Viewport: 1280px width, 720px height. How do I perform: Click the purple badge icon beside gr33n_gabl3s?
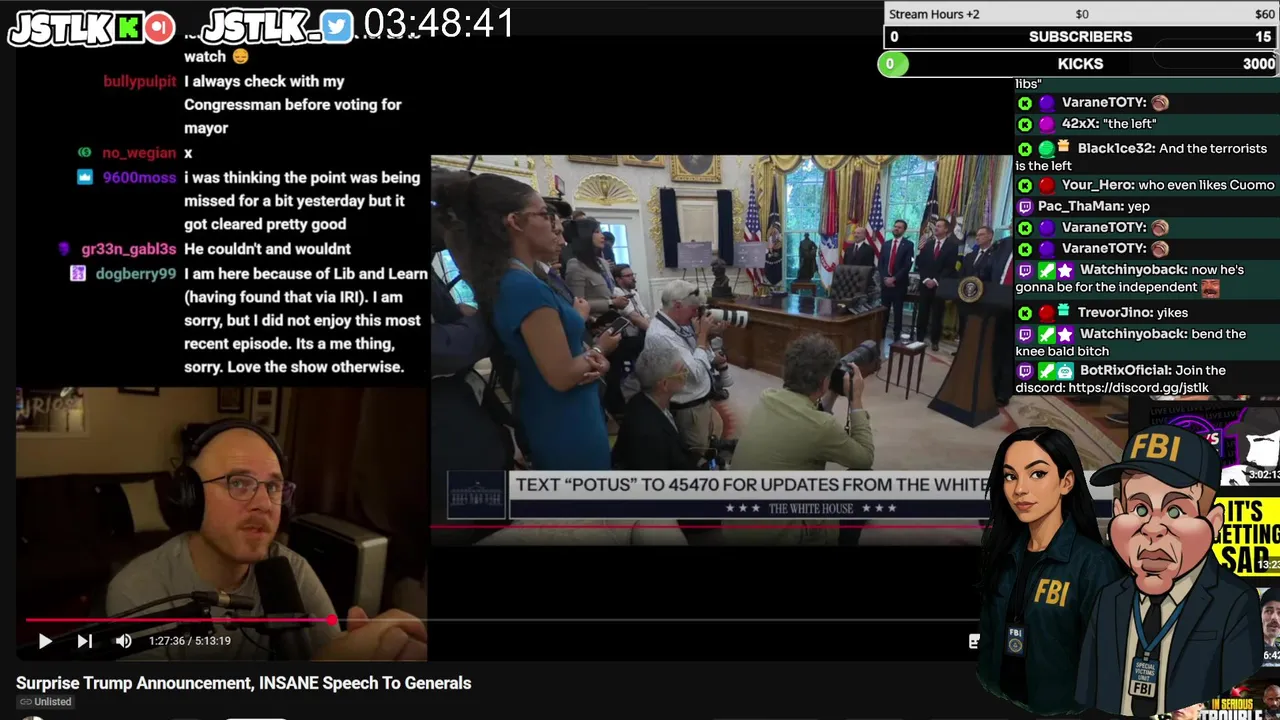[x=63, y=249]
